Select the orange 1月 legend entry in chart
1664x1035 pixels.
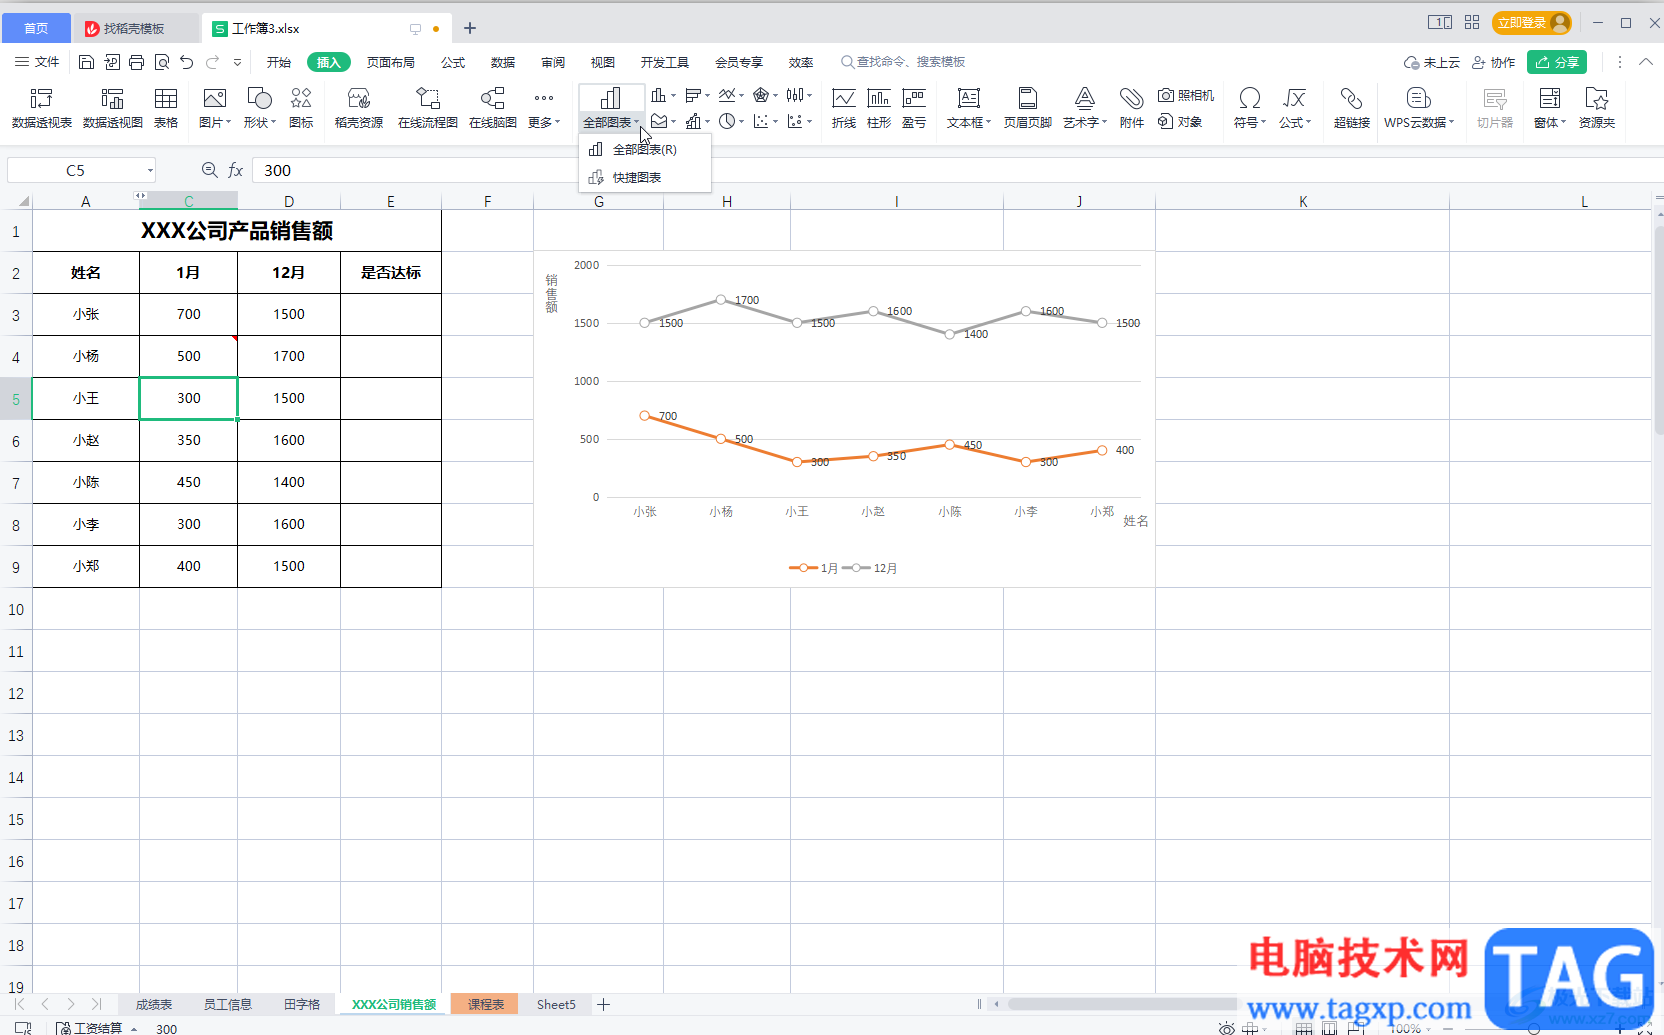(813, 568)
